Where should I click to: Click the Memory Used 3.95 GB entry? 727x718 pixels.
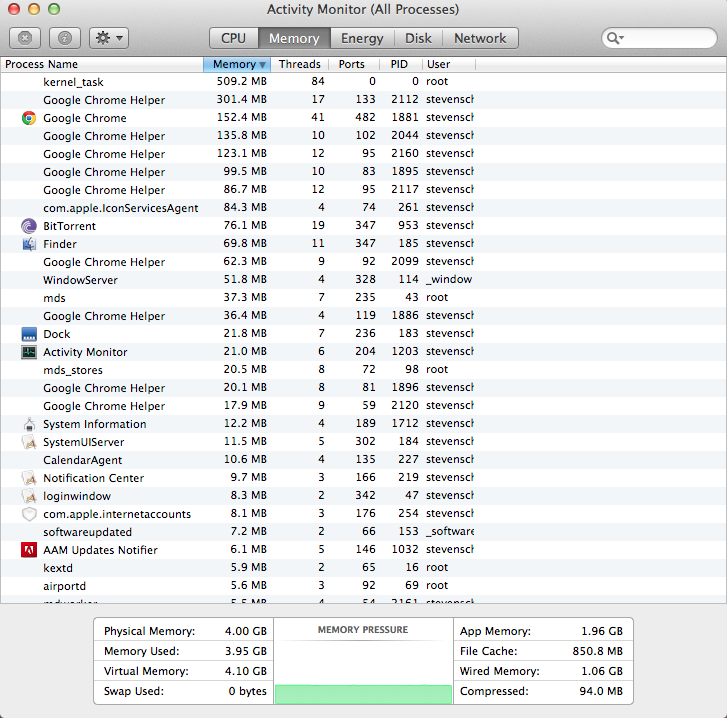click(185, 651)
